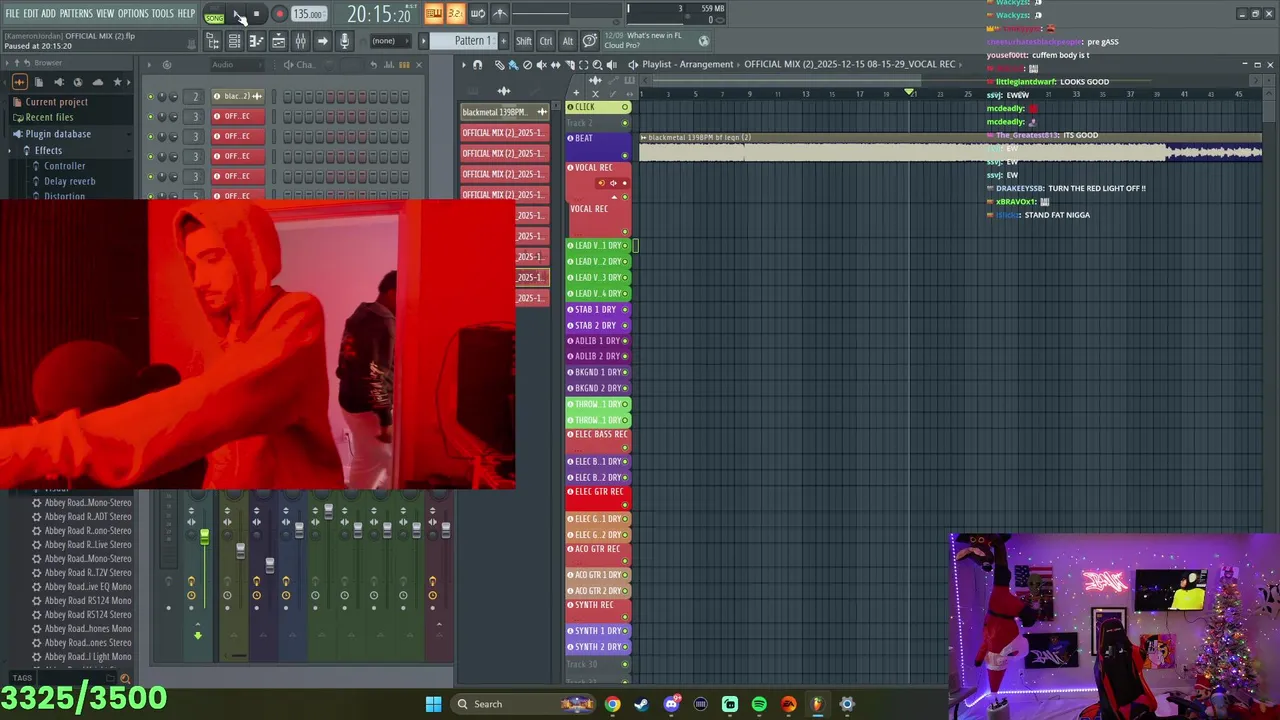Open the OPTIONS menu
Screen dimensions: 1280x720
point(132,13)
